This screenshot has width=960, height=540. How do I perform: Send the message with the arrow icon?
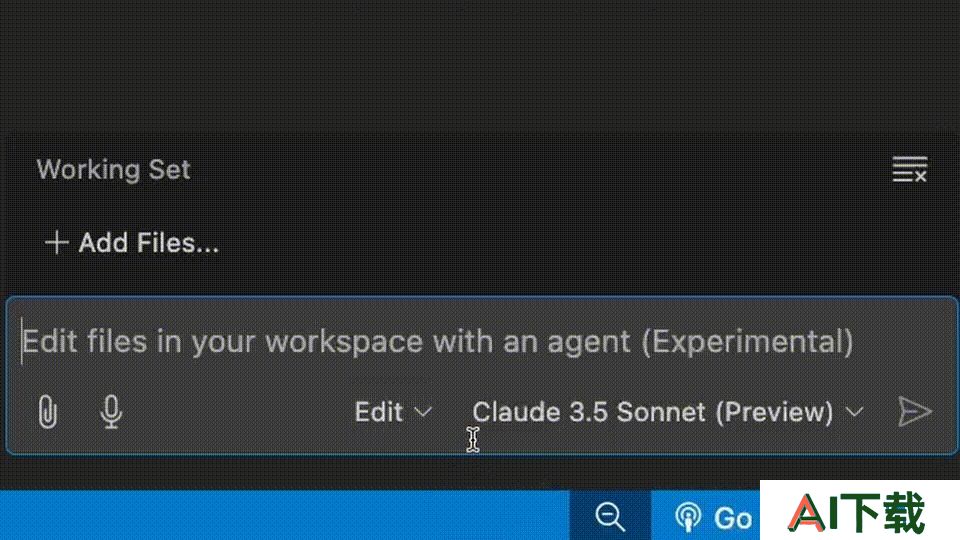[x=915, y=411]
